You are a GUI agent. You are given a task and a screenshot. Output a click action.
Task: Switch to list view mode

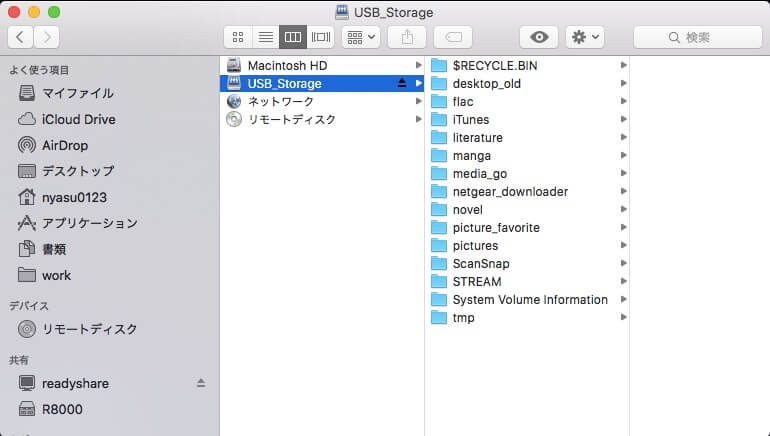(x=266, y=37)
